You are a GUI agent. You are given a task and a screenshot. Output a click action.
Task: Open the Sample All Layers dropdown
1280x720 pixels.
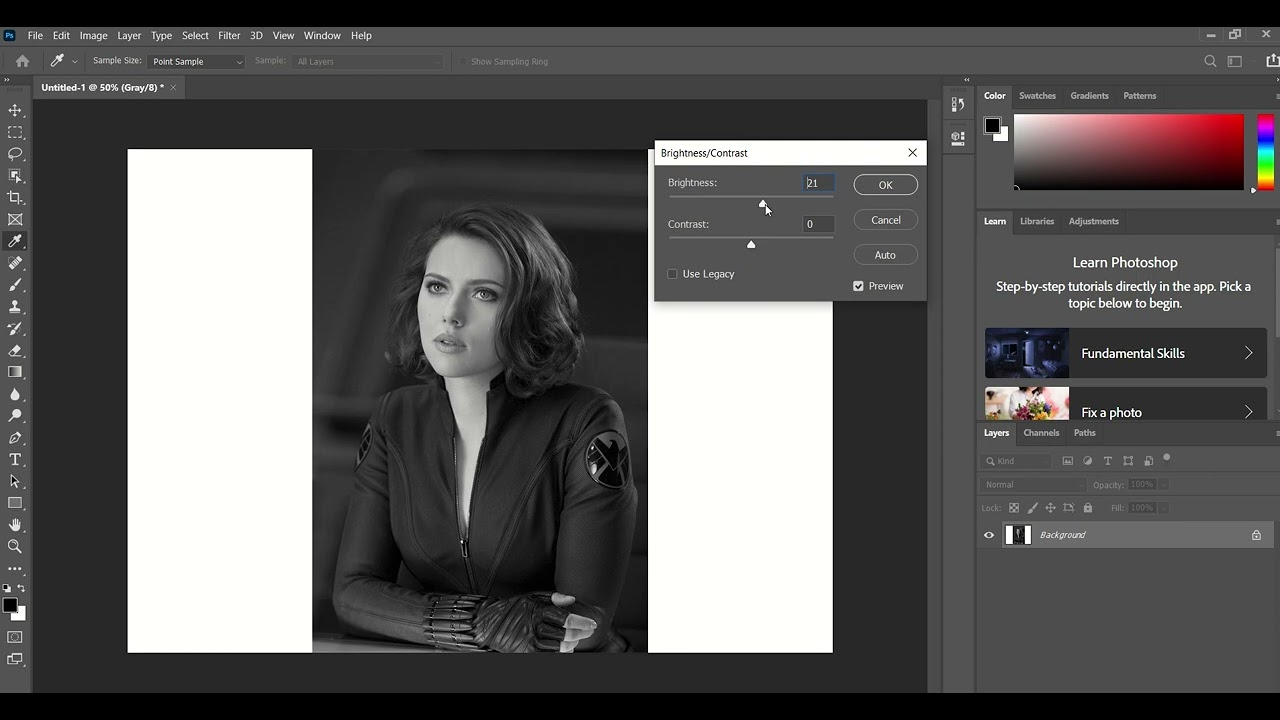point(367,61)
